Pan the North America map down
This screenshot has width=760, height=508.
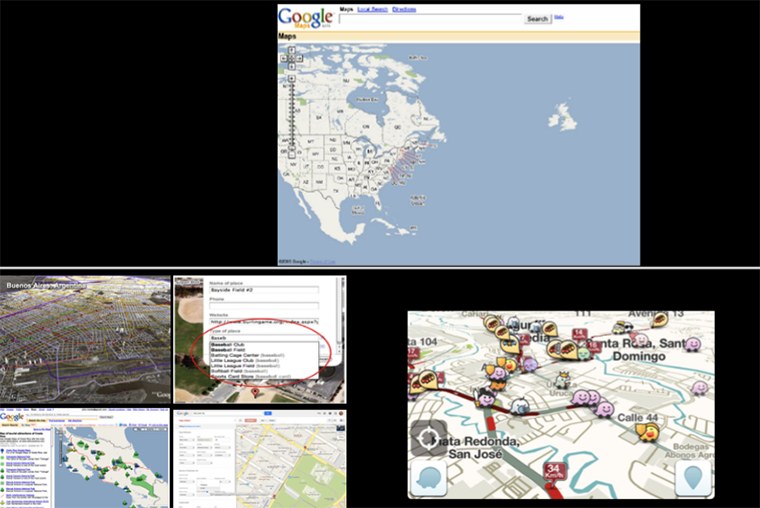[291, 66]
